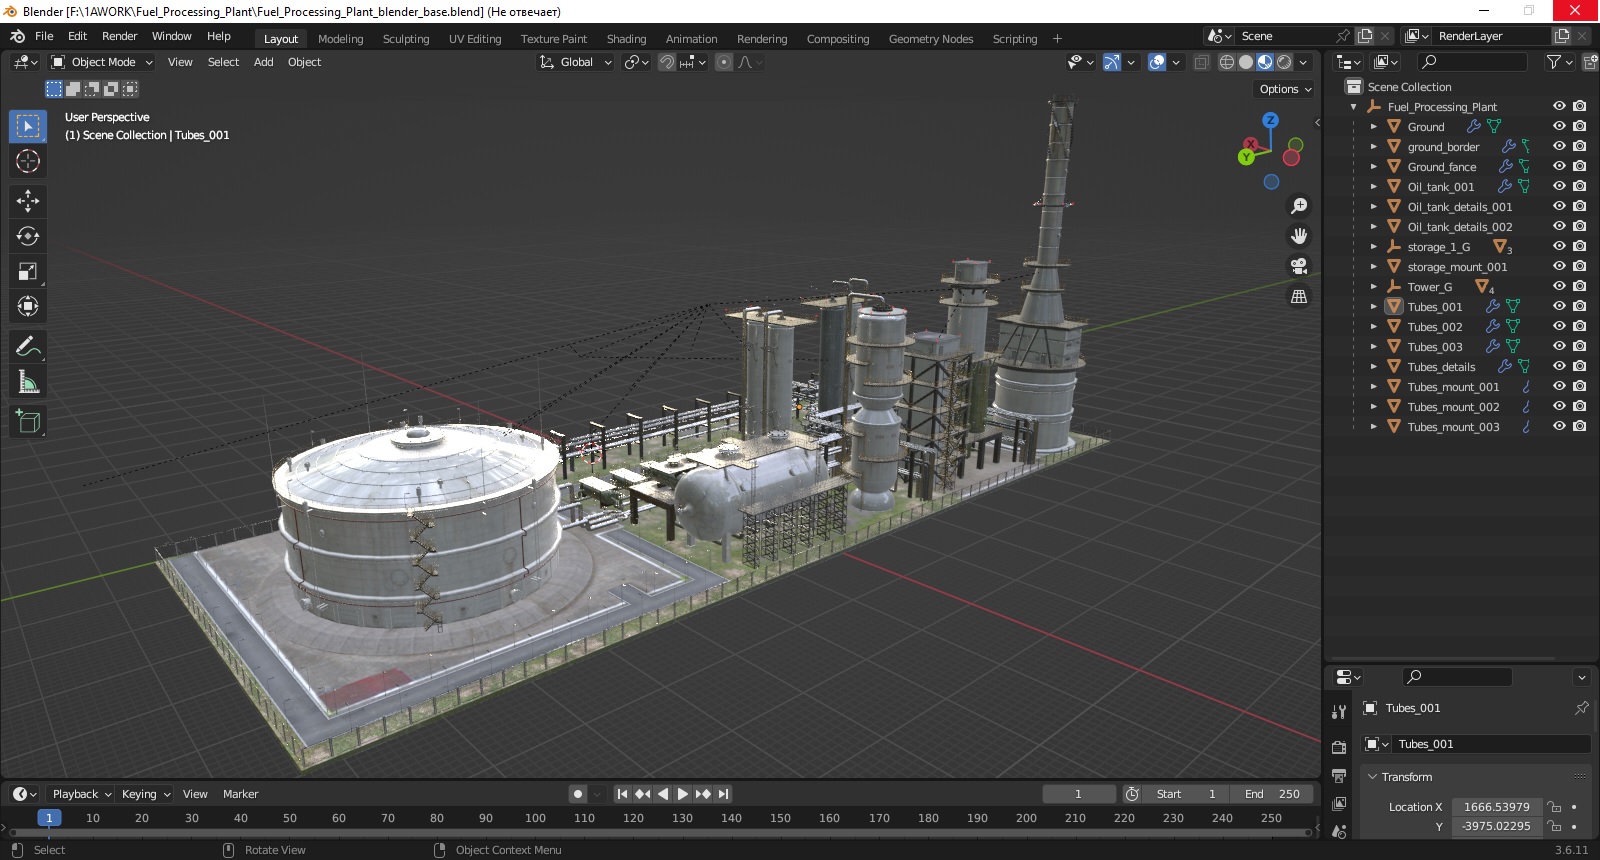Click the Z axis gizmo circle
Viewport: 1600px width, 860px height.
(x=1270, y=120)
